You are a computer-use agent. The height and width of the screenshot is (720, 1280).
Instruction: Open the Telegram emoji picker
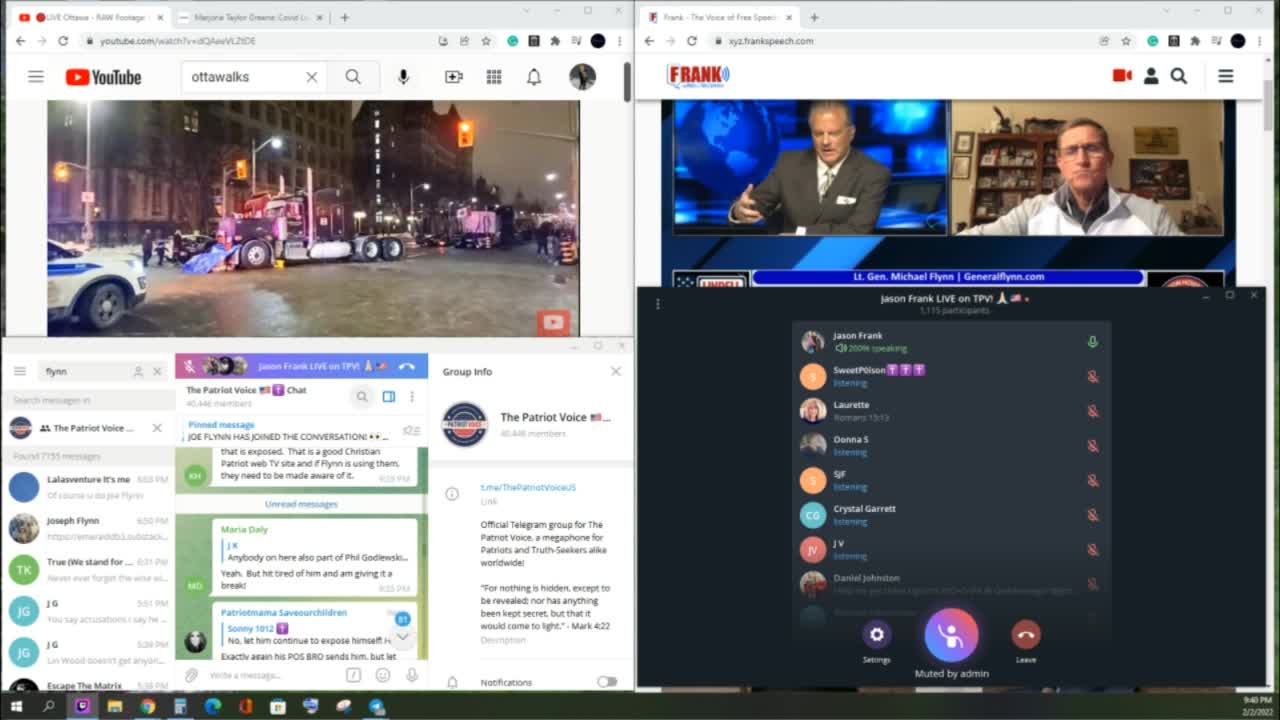(382, 675)
